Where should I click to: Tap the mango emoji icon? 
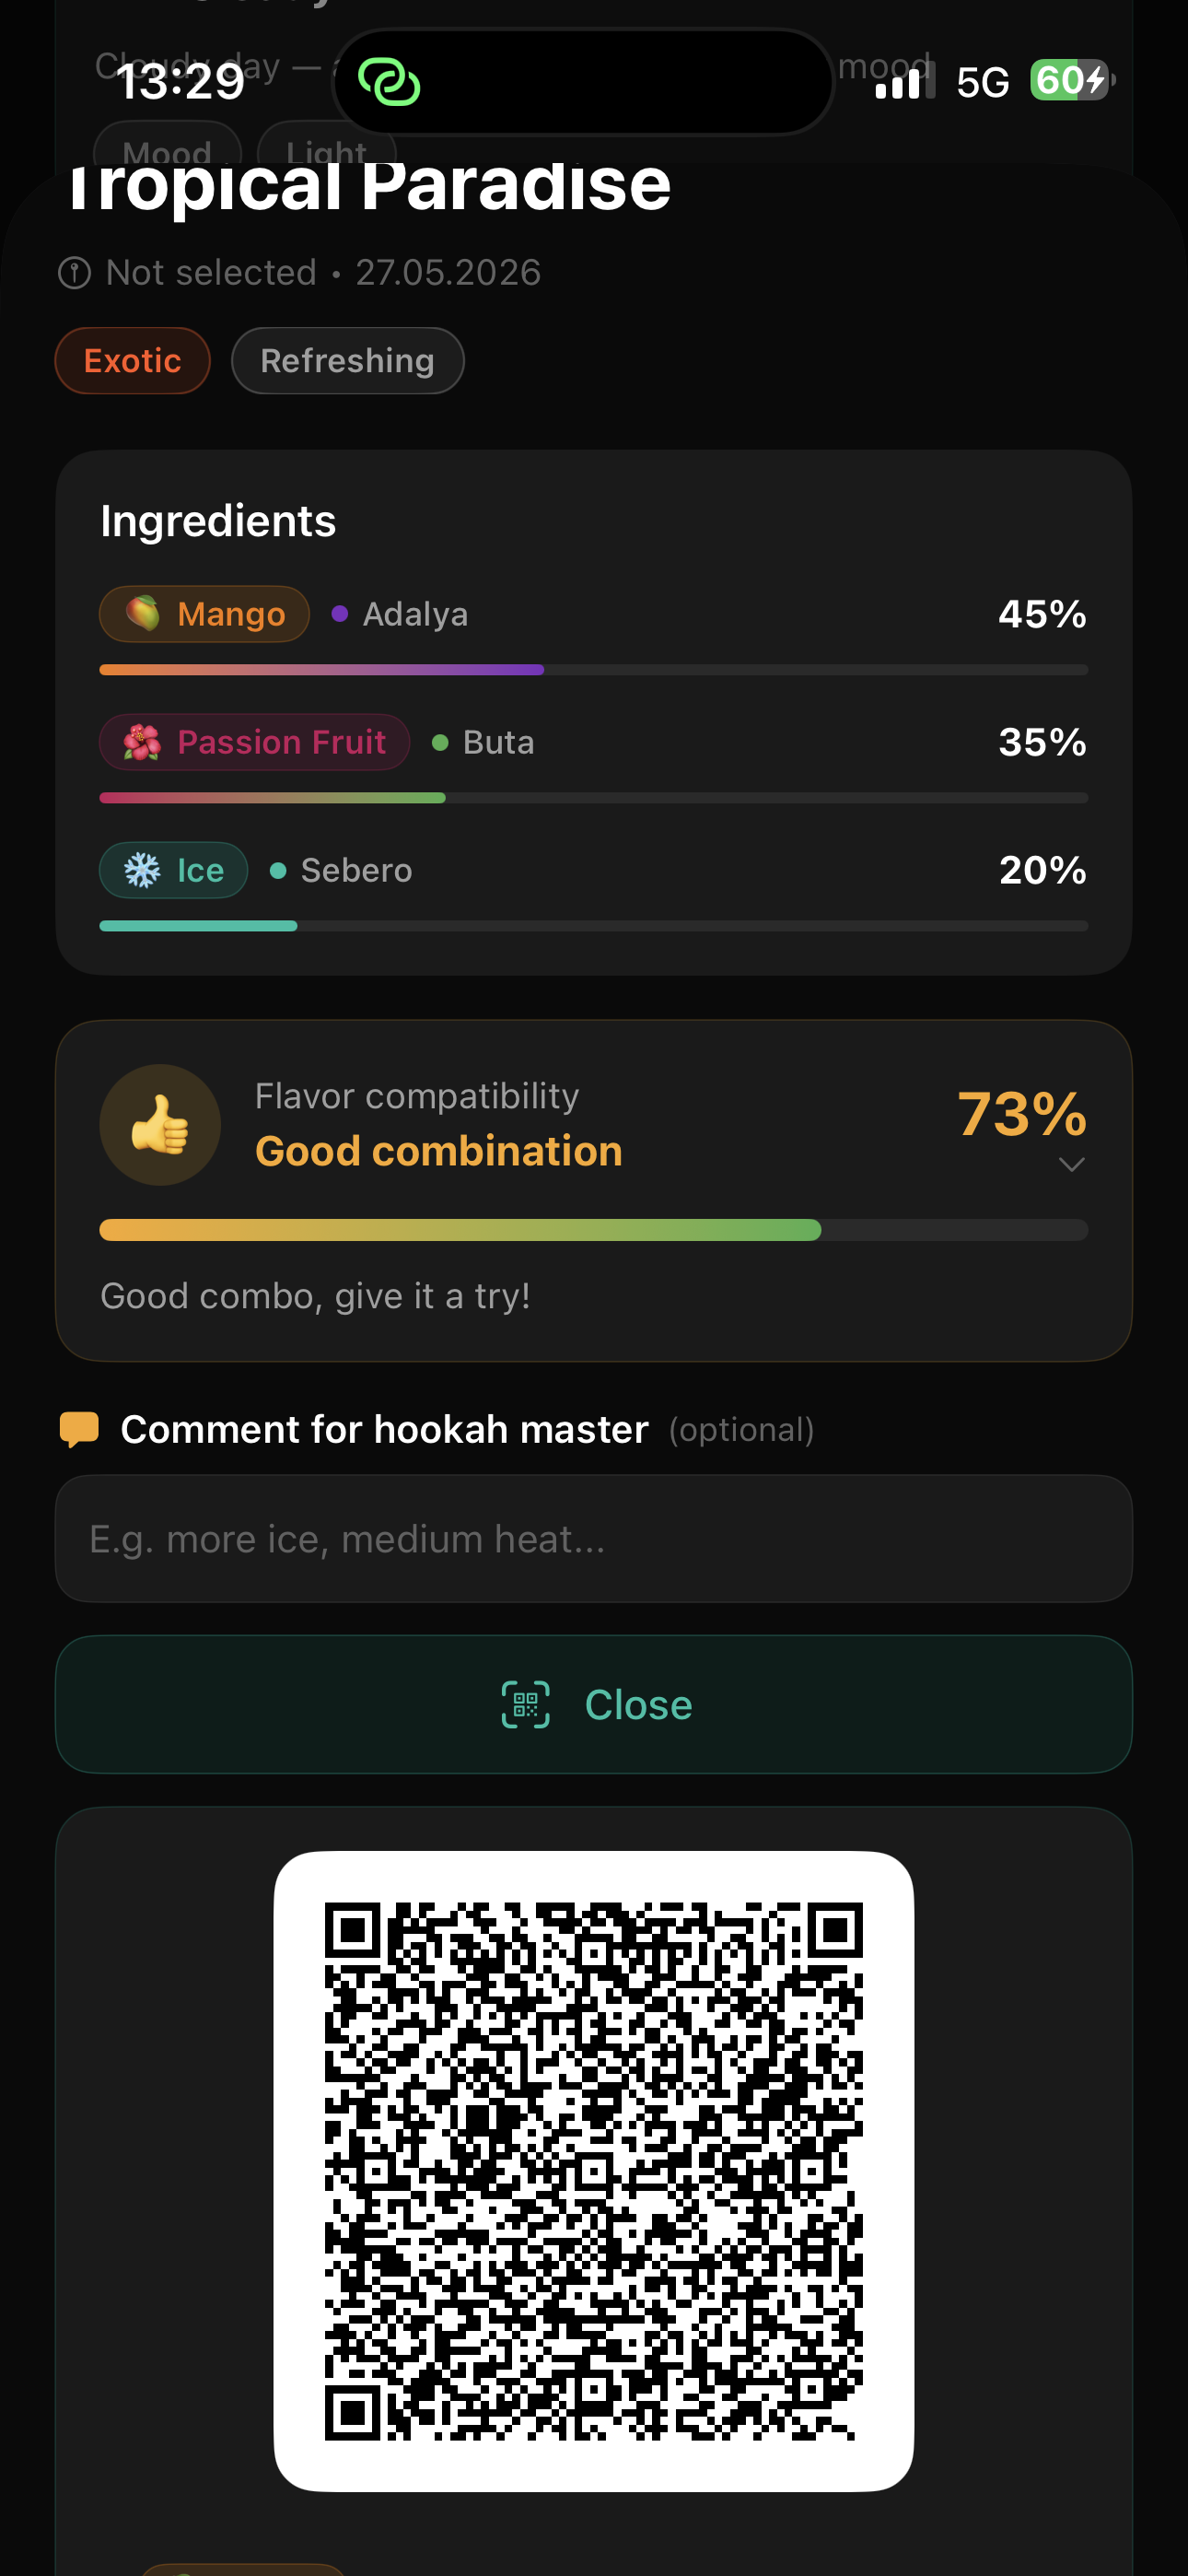pos(143,614)
